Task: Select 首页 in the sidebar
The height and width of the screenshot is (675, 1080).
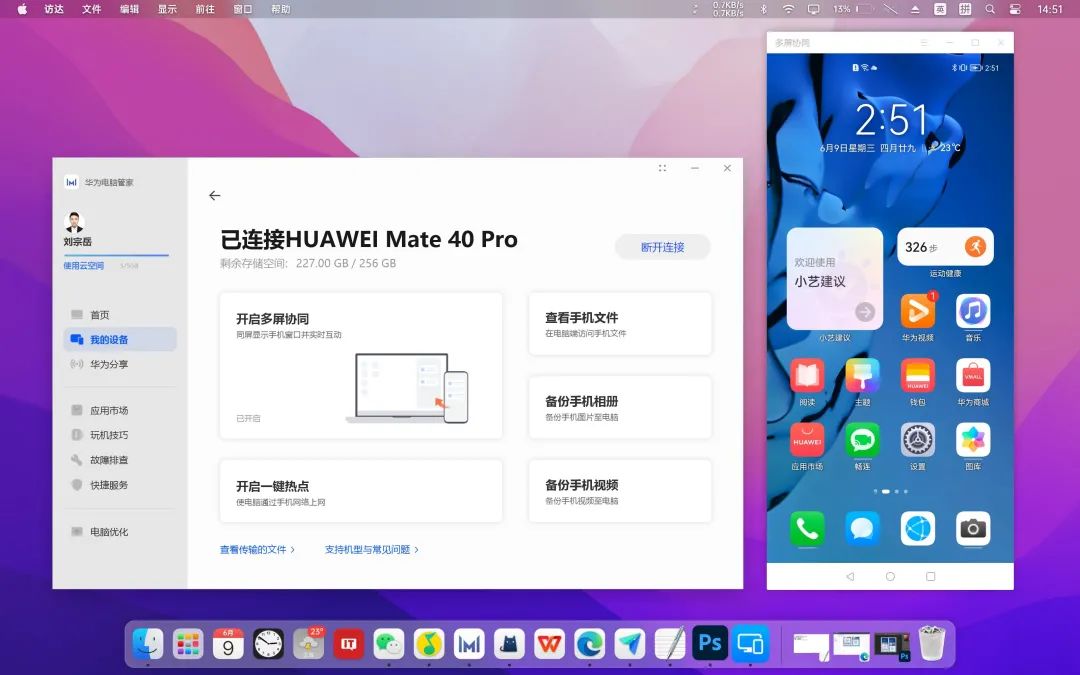Action: [120, 315]
